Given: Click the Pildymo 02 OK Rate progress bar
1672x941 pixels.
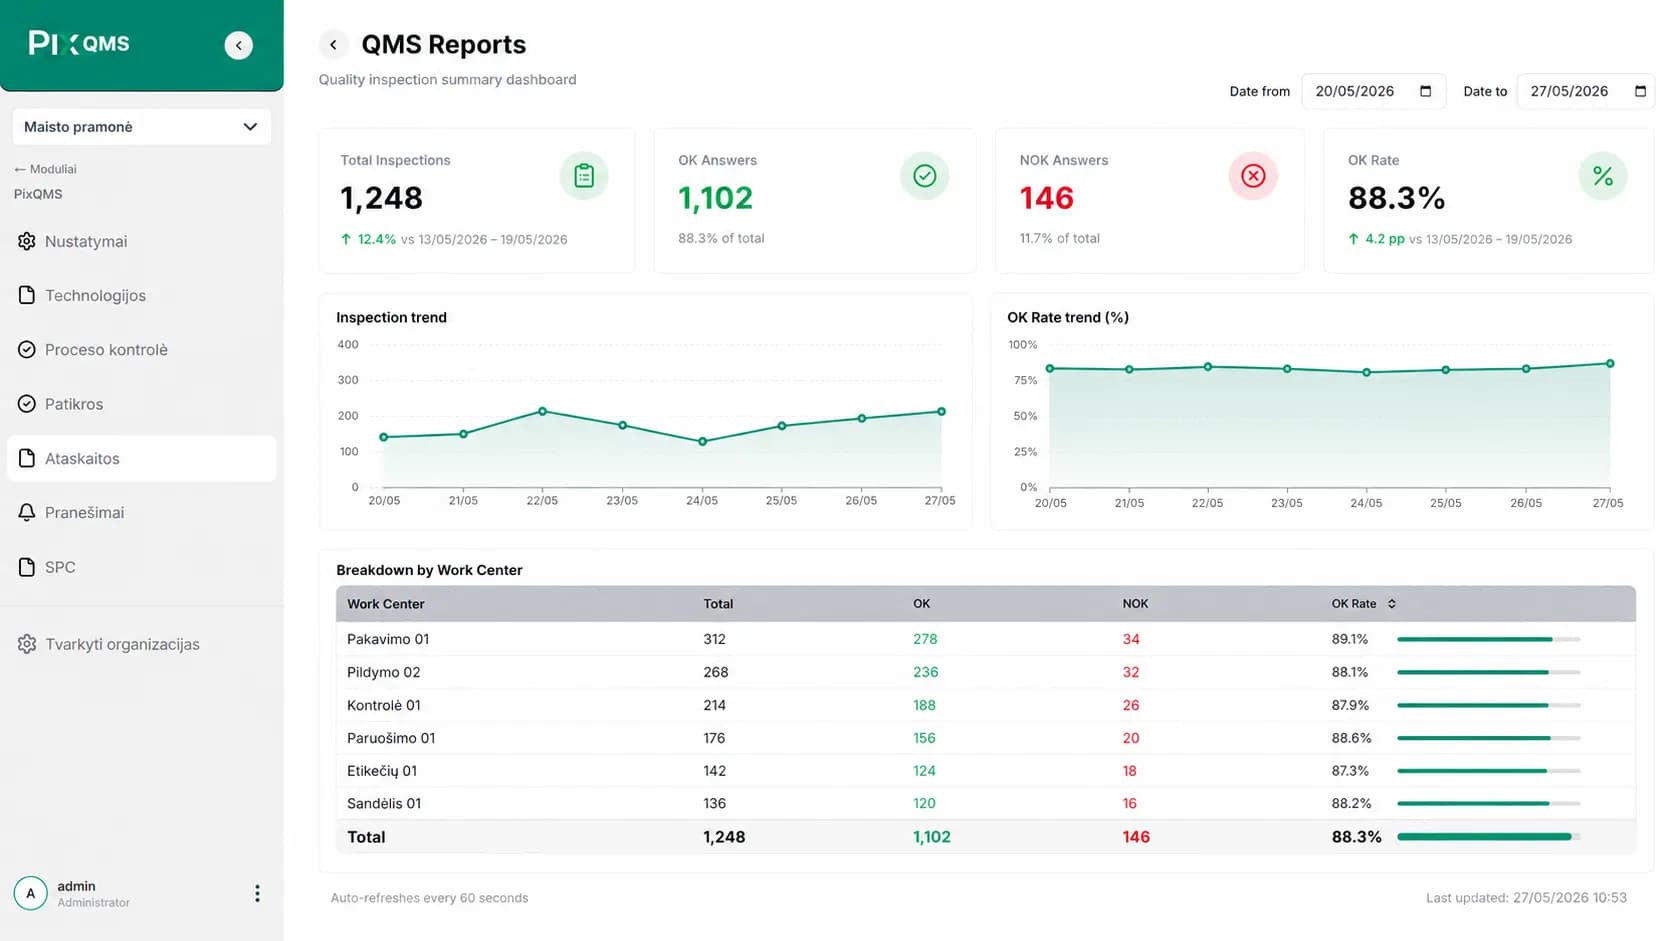Looking at the screenshot, I should tap(1488, 672).
